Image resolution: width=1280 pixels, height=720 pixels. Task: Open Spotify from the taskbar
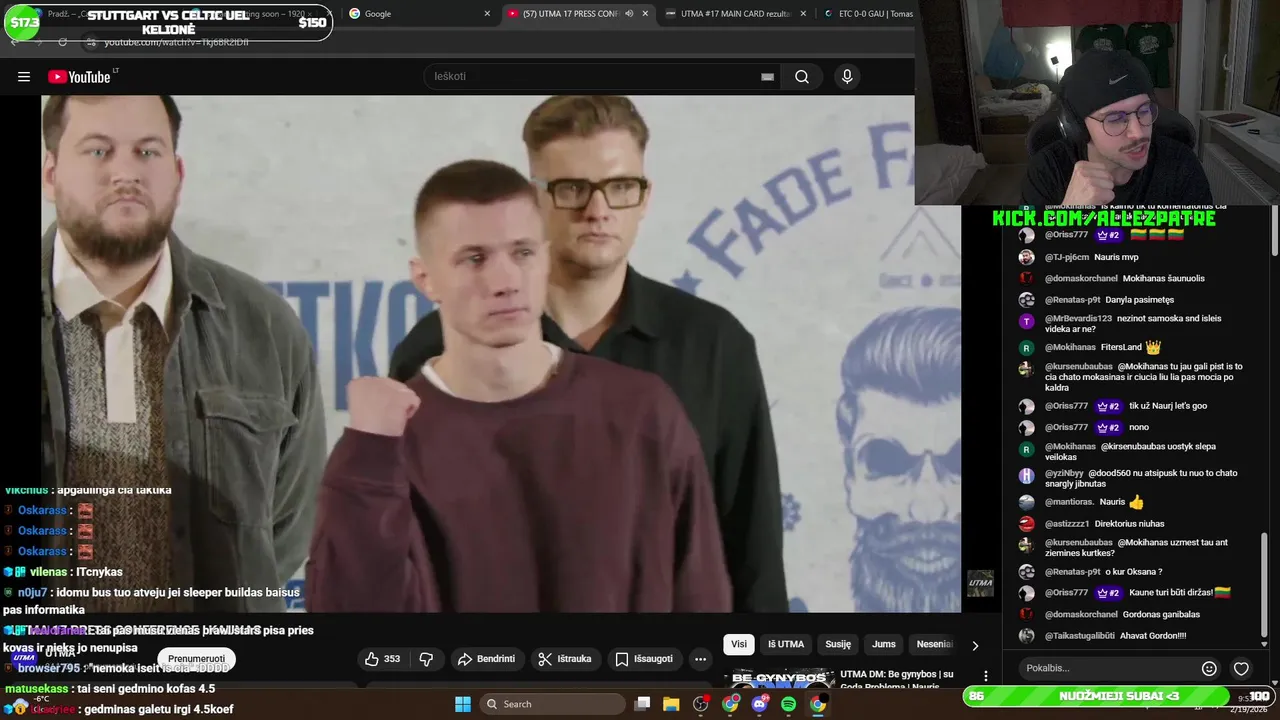(788, 704)
